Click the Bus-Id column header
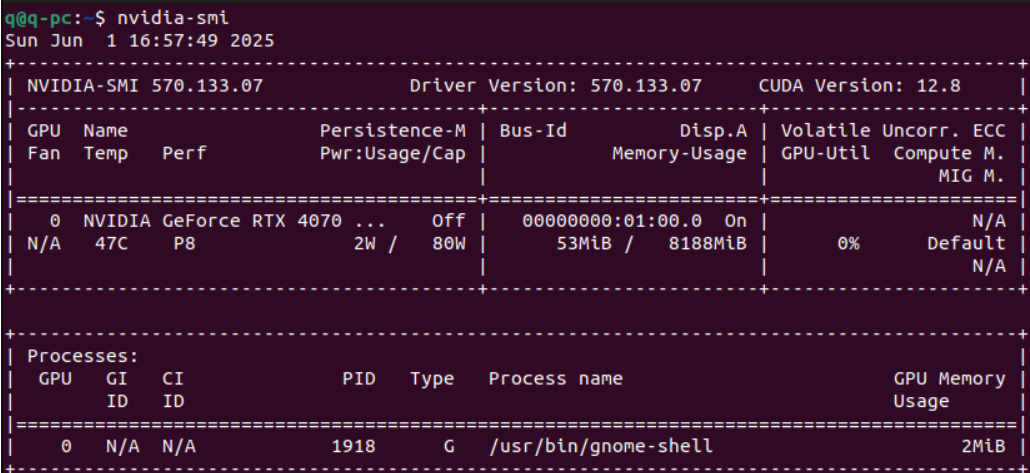This screenshot has width=1030, height=473. point(533,131)
